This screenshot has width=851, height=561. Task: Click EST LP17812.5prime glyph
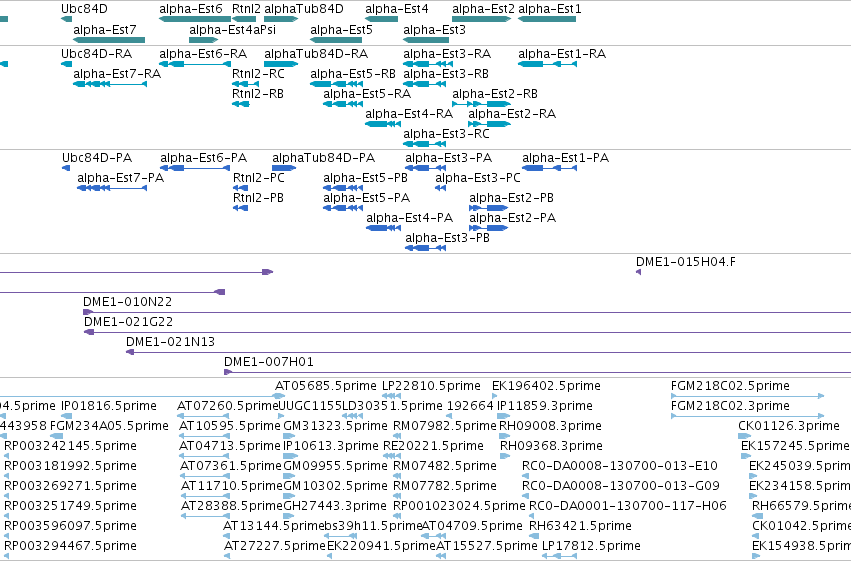pyautogui.click(x=559, y=556)
